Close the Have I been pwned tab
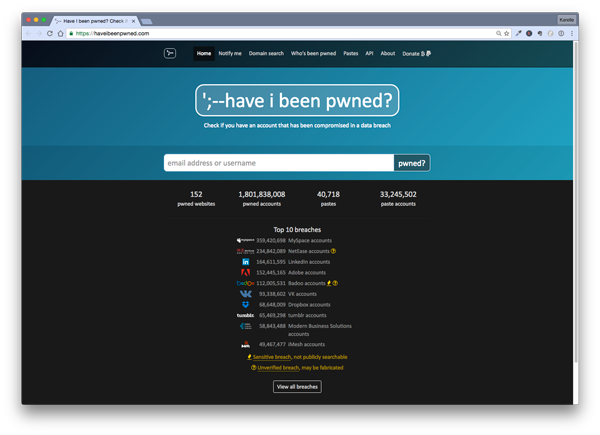 point(133,21)
